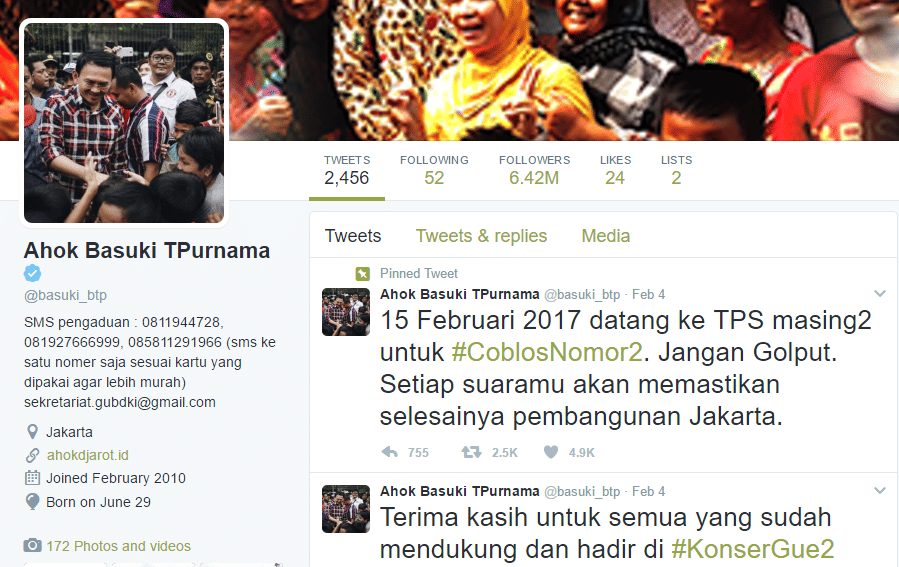Retweet the pinned tweet via retweet icon
Screen dimensions: 899x567
point(471,452)
